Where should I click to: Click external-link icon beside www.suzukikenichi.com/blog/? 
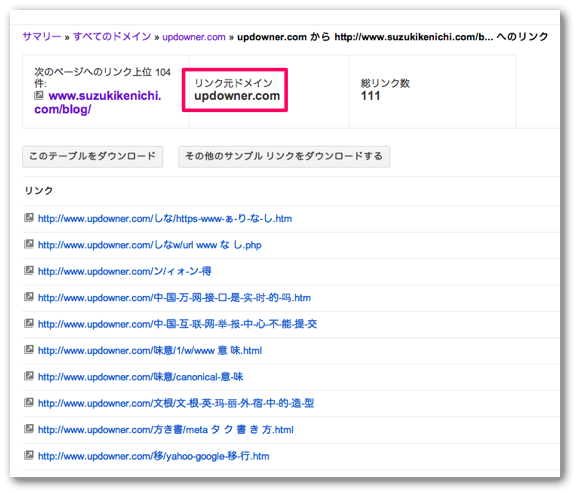pyautogui.click(x=39, y=96)
